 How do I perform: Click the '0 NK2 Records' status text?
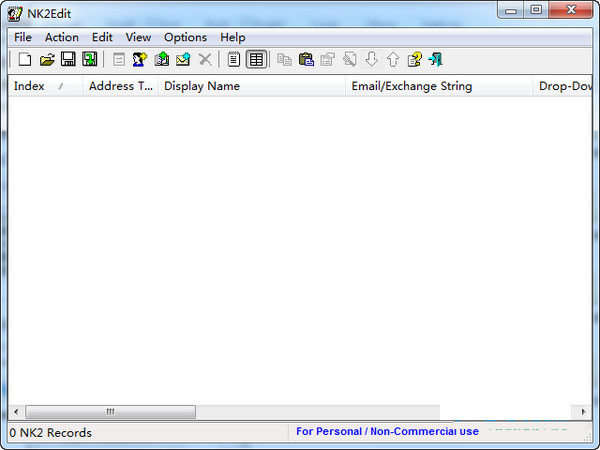tap(51, 433)
